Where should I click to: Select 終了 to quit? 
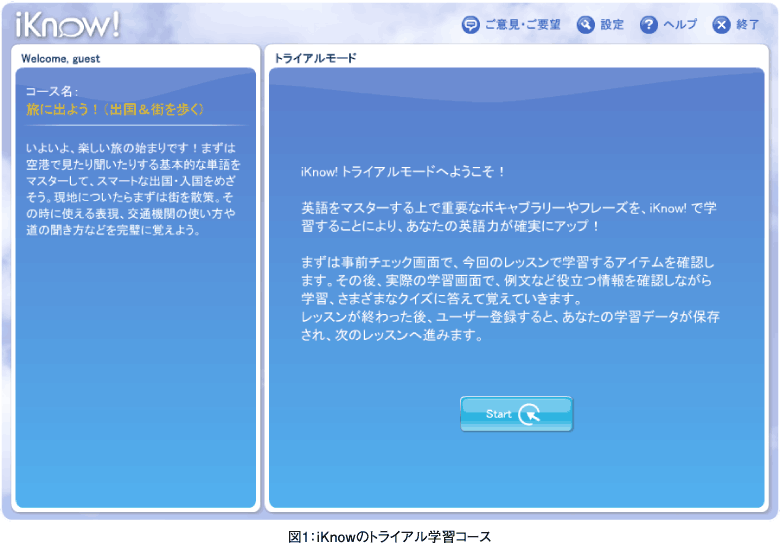coord(748,24)
